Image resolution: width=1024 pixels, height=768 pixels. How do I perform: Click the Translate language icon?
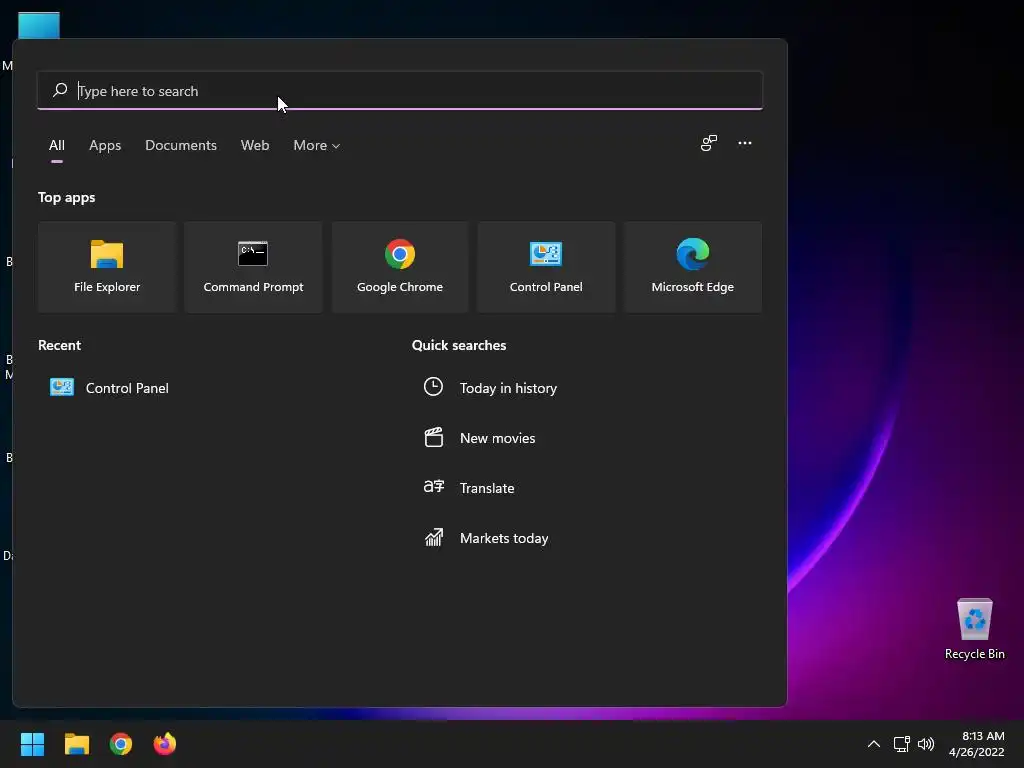pyautogui.click(x=434, y=487)
